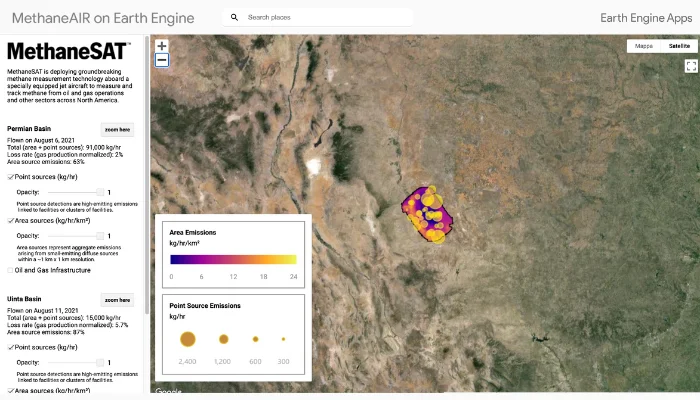The height and width of the screenshot is (400, 700).
Task: Zoom out on the map with minus button
Action: (x=162, y=60)
